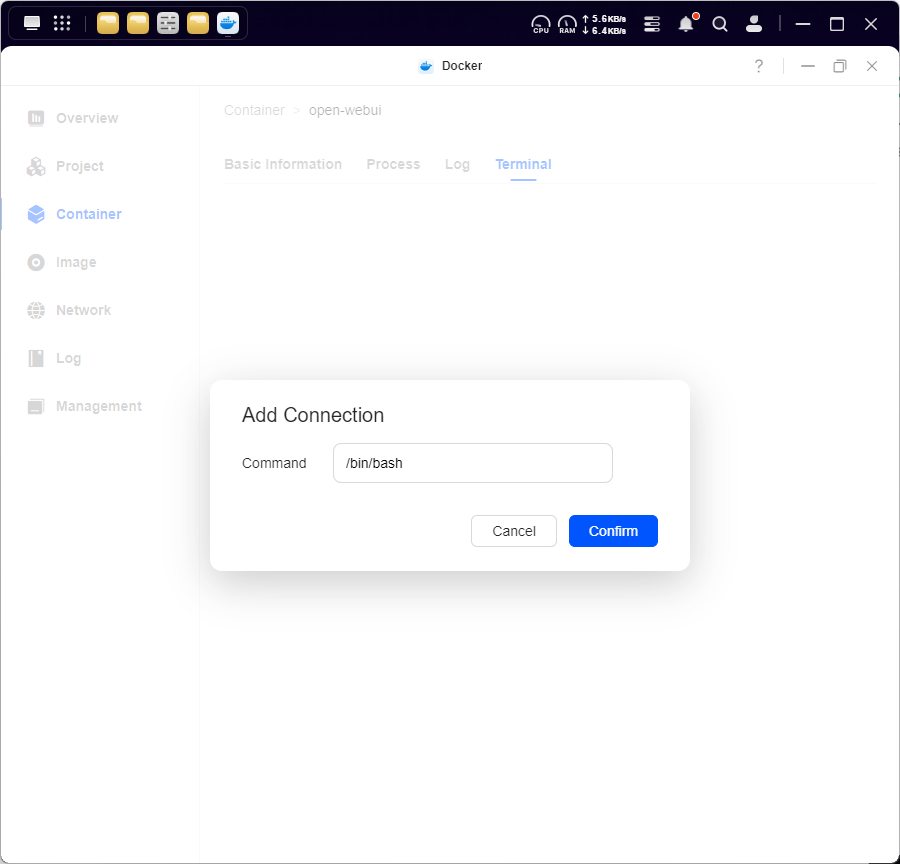Click the Command input field
The height and width of the screenshot is (864, 900).
click(x=472, y=463)
